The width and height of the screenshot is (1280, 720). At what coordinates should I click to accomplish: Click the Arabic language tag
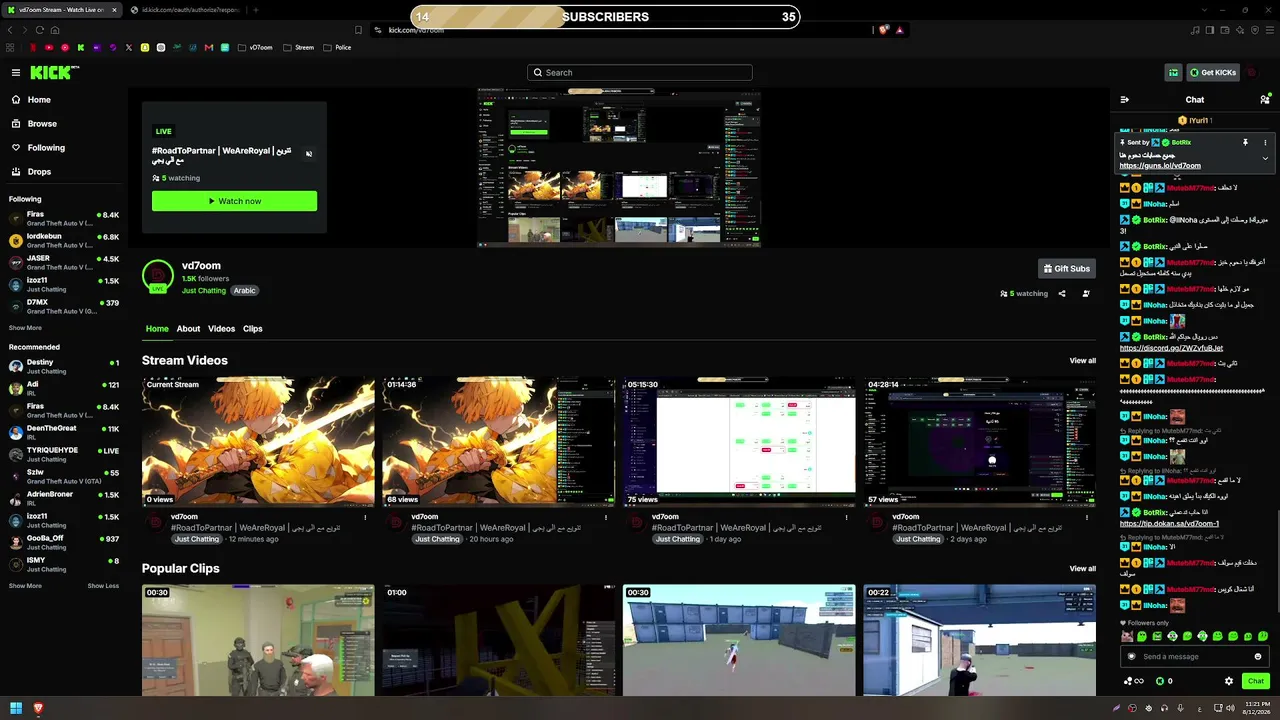tap(245, 291)
